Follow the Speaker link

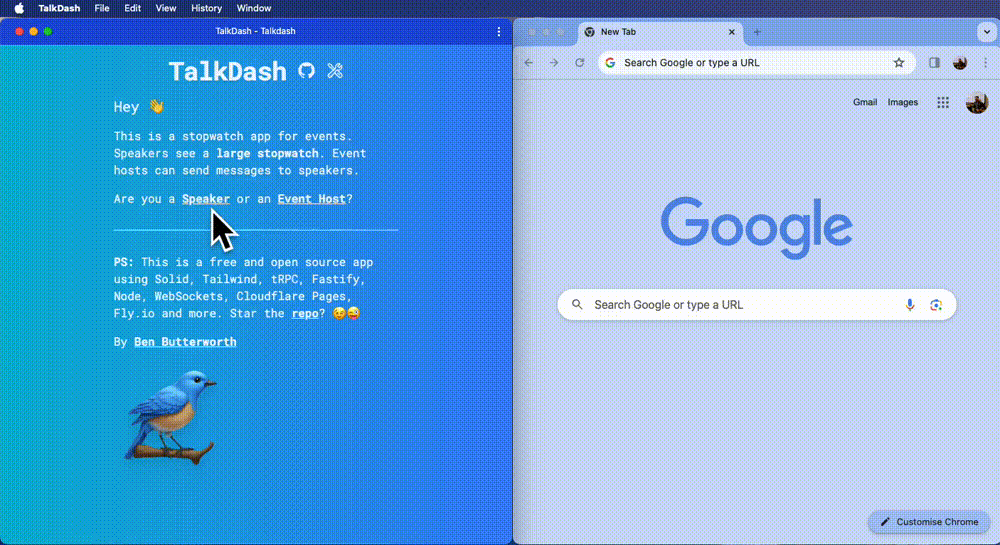click(206, 199)
